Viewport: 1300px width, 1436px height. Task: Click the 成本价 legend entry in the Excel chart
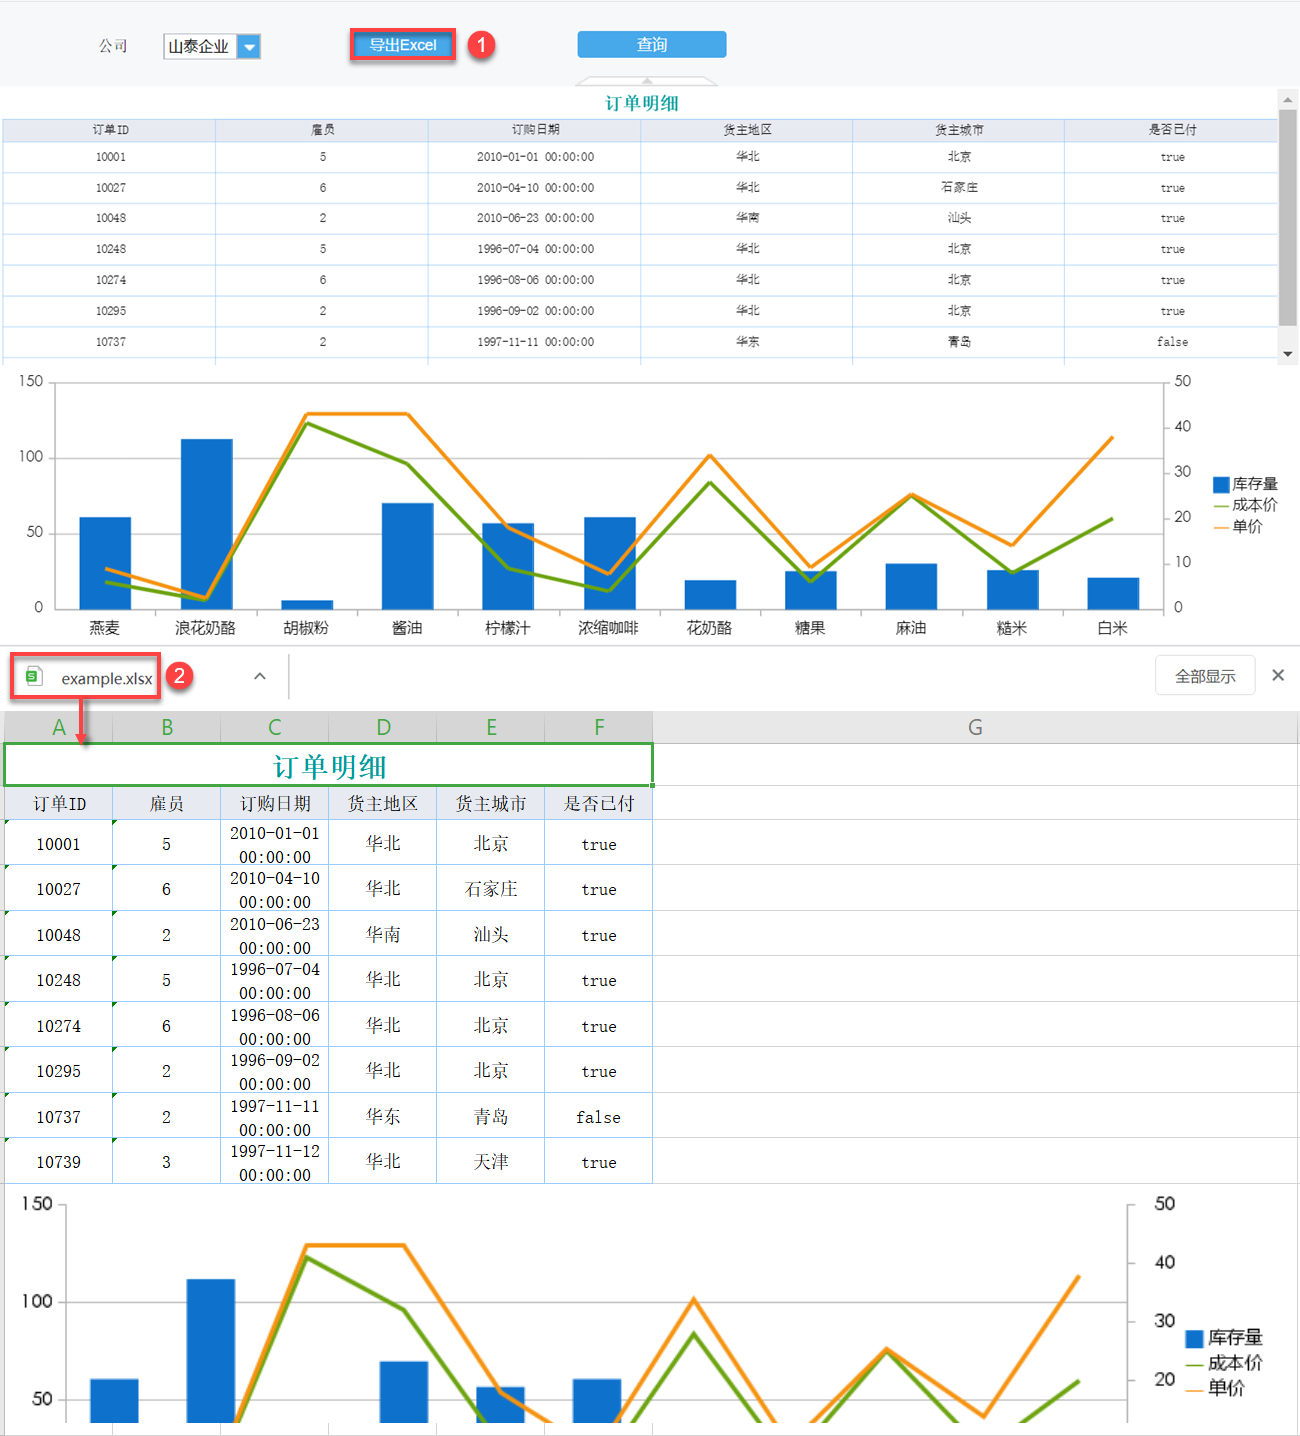[1224, 1363]
